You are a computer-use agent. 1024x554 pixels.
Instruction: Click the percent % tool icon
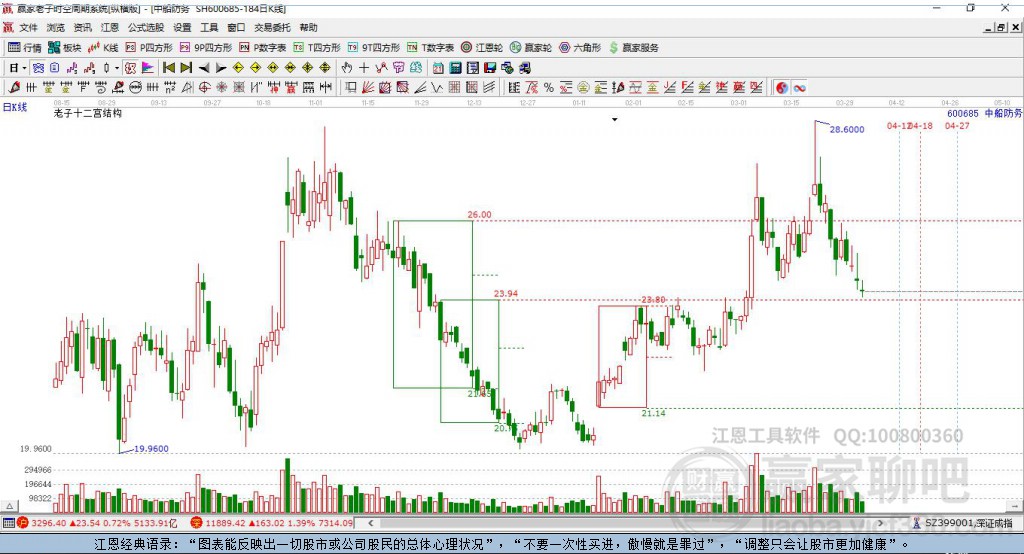tap(549, 87)
